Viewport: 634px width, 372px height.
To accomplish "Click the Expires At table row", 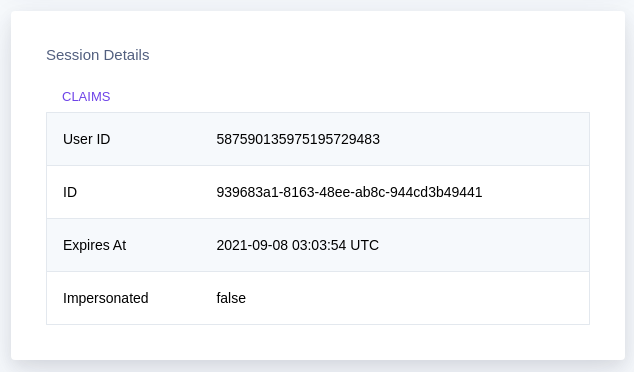I will click(x=318, y=245).
